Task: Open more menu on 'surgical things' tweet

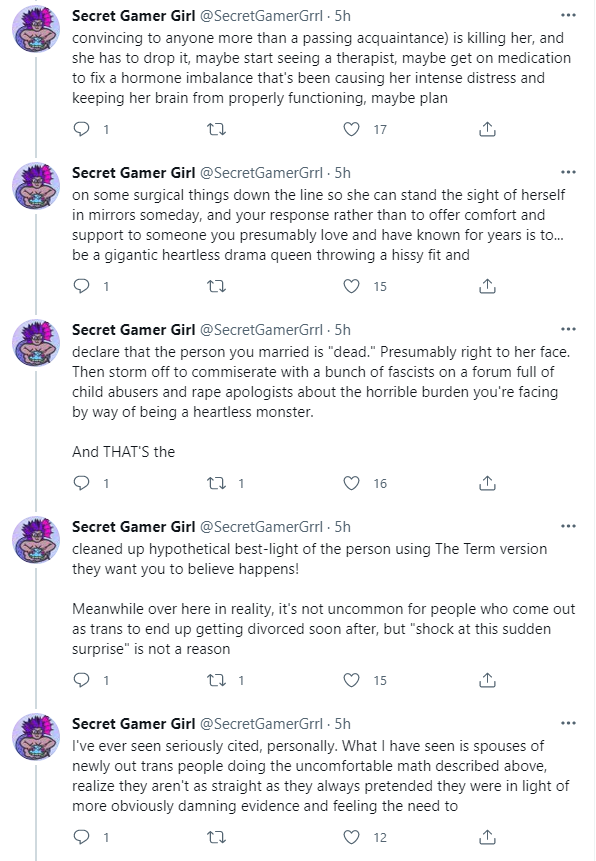Action: point(568,172)
